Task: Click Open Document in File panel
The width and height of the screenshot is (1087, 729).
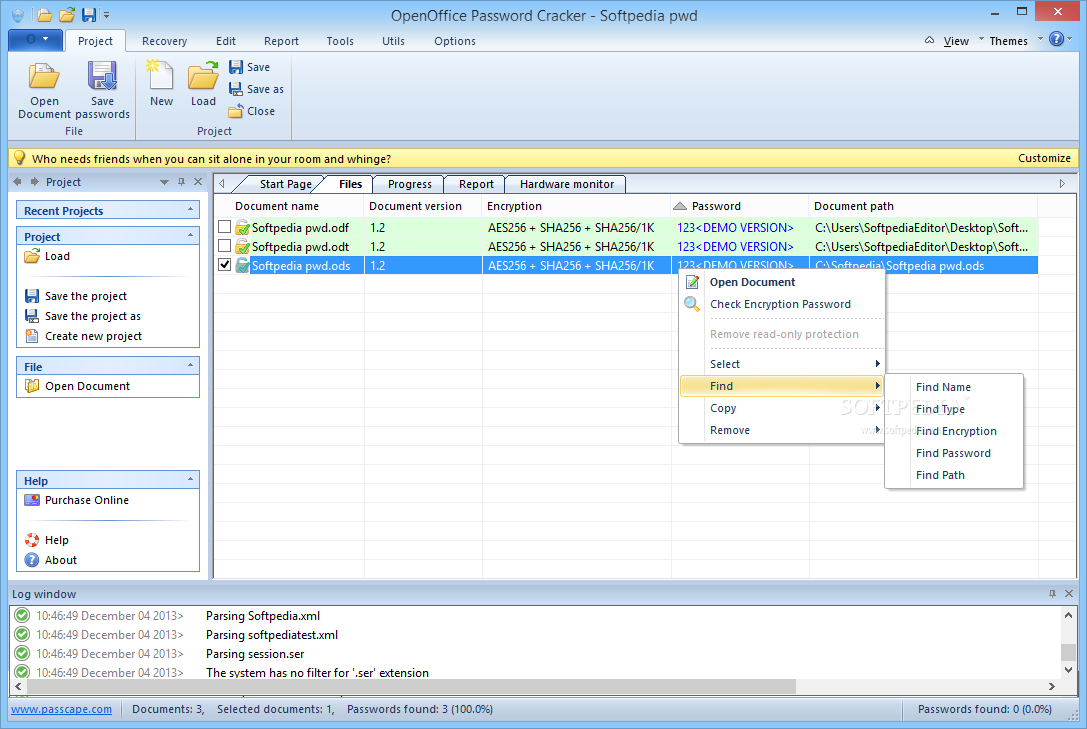Action: (x=78, y=386)
